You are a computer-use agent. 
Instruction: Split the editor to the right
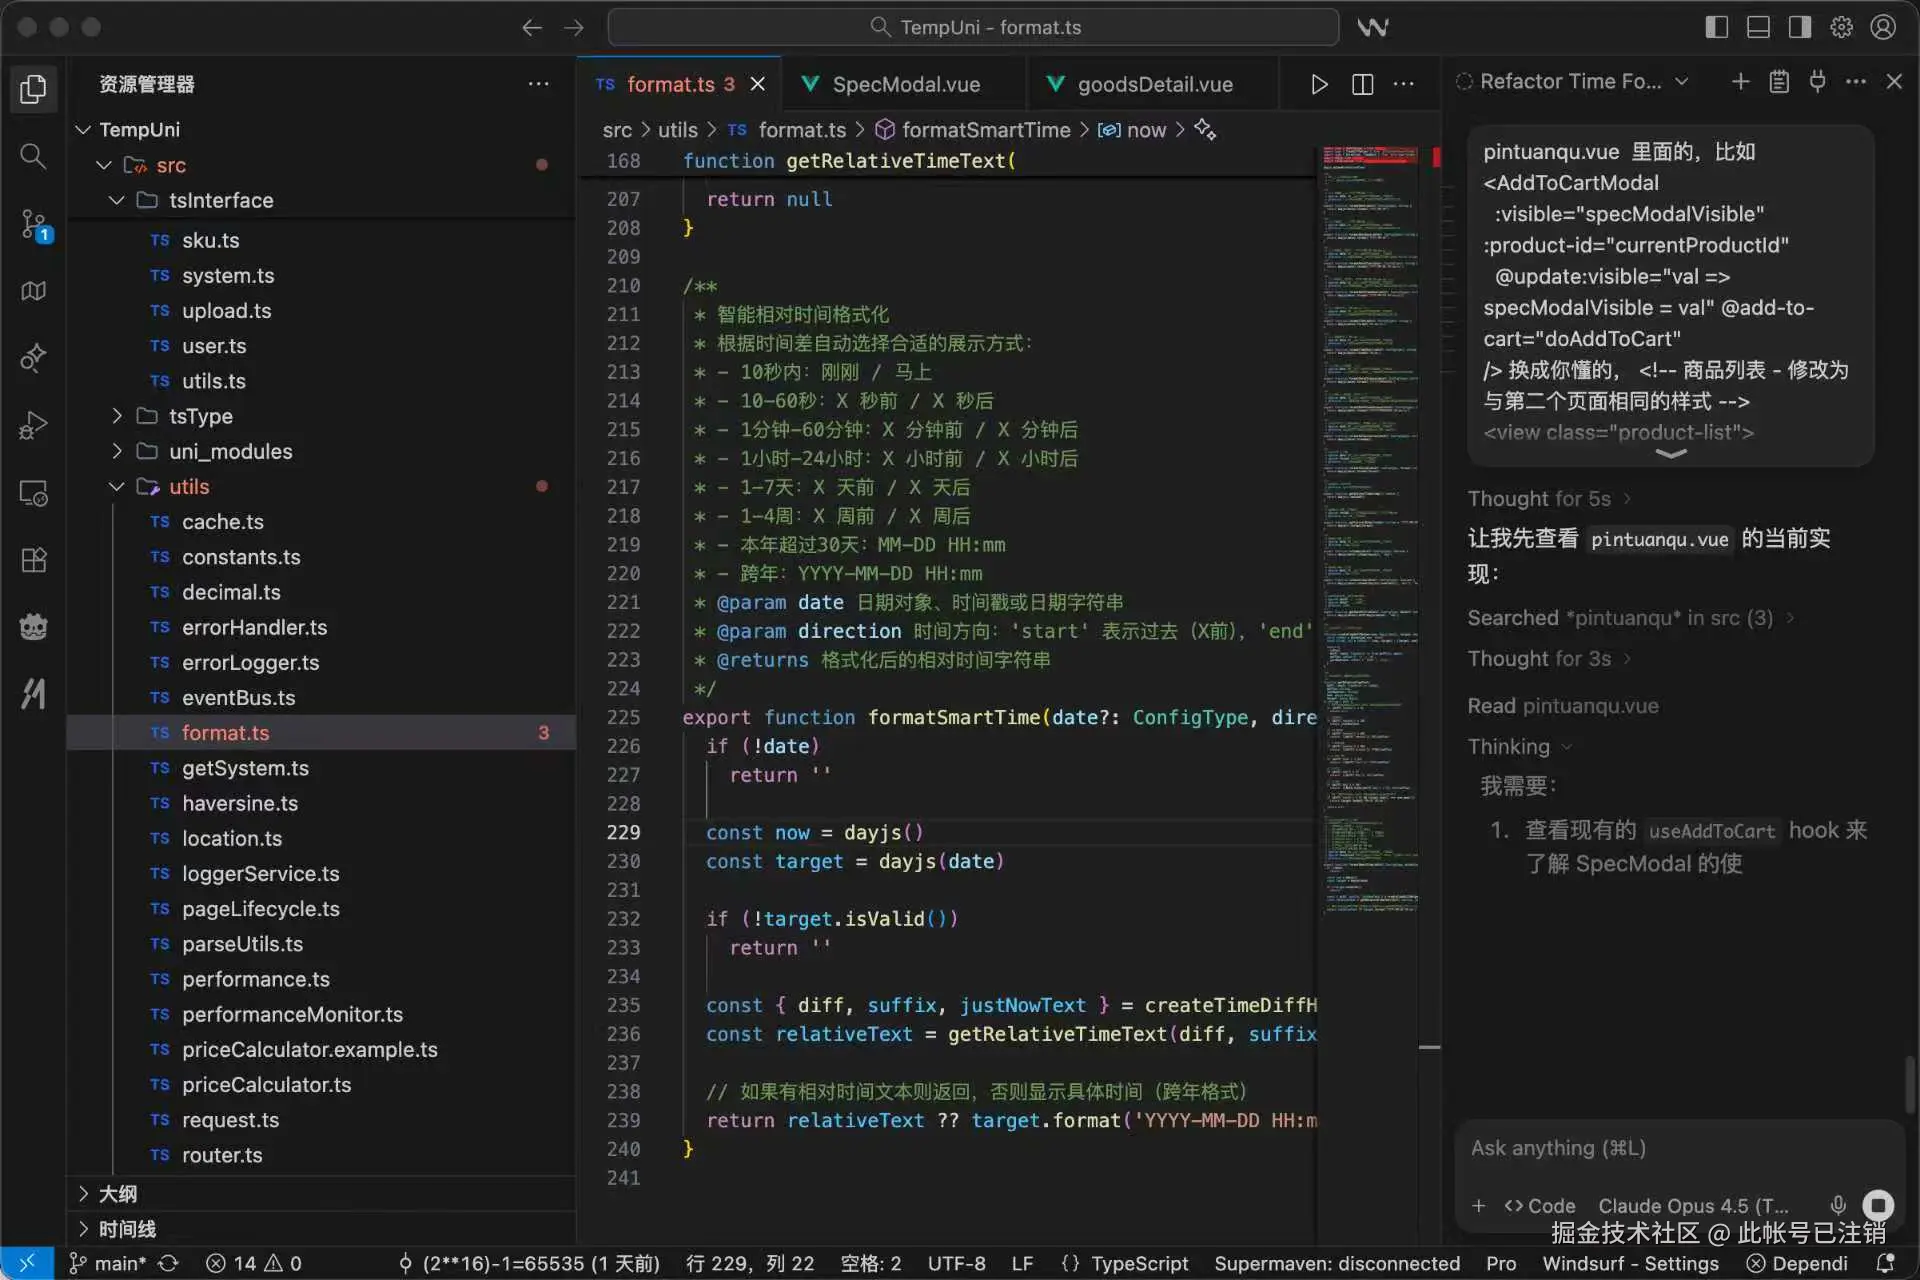coord(1362,84)
